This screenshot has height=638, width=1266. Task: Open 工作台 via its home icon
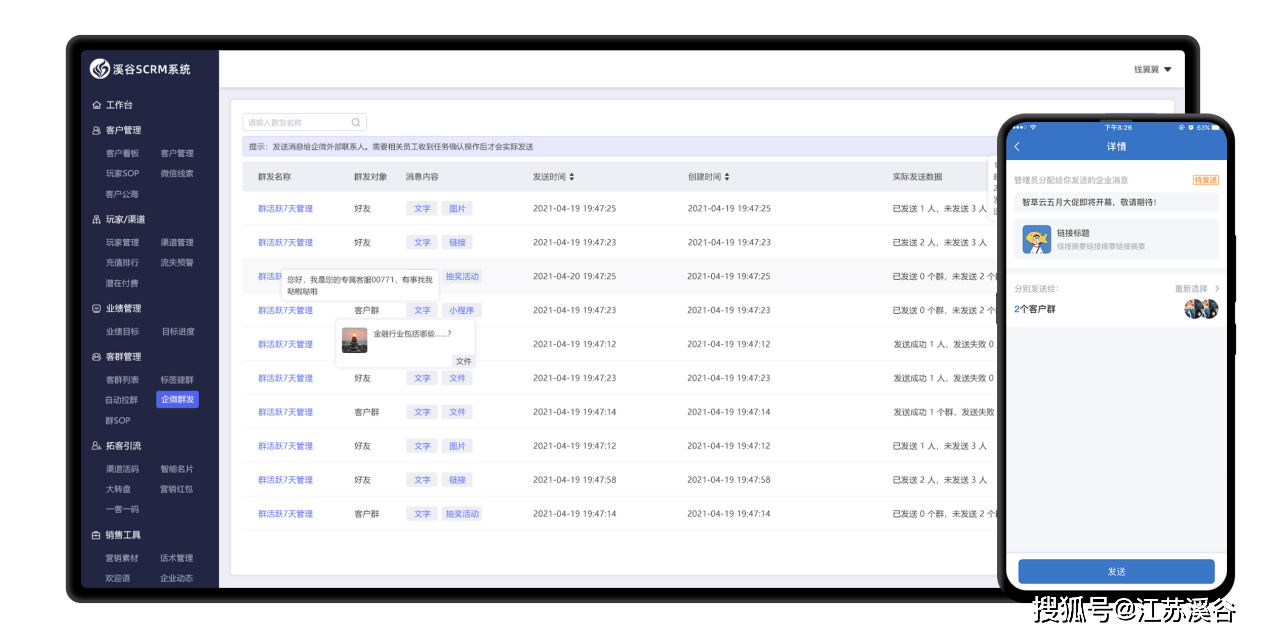96,105
